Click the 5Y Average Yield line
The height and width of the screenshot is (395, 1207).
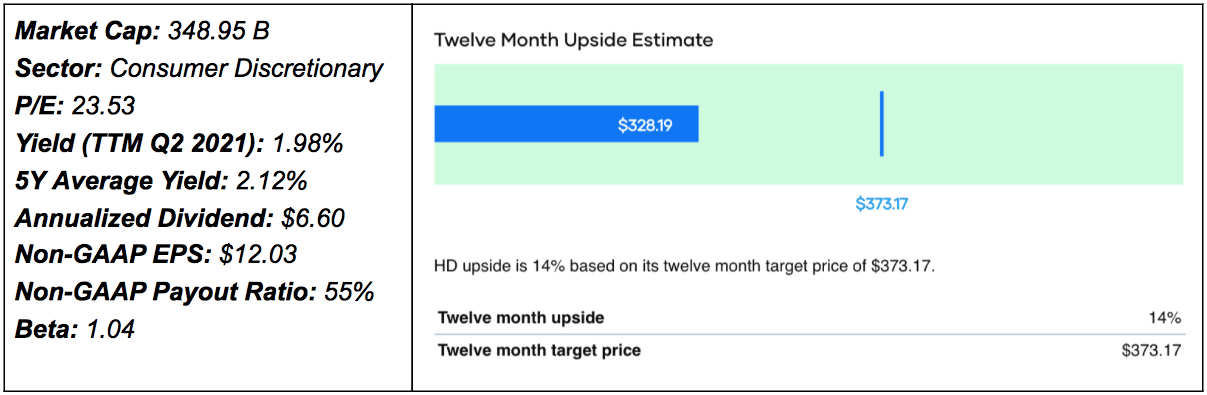coord(161,180)
